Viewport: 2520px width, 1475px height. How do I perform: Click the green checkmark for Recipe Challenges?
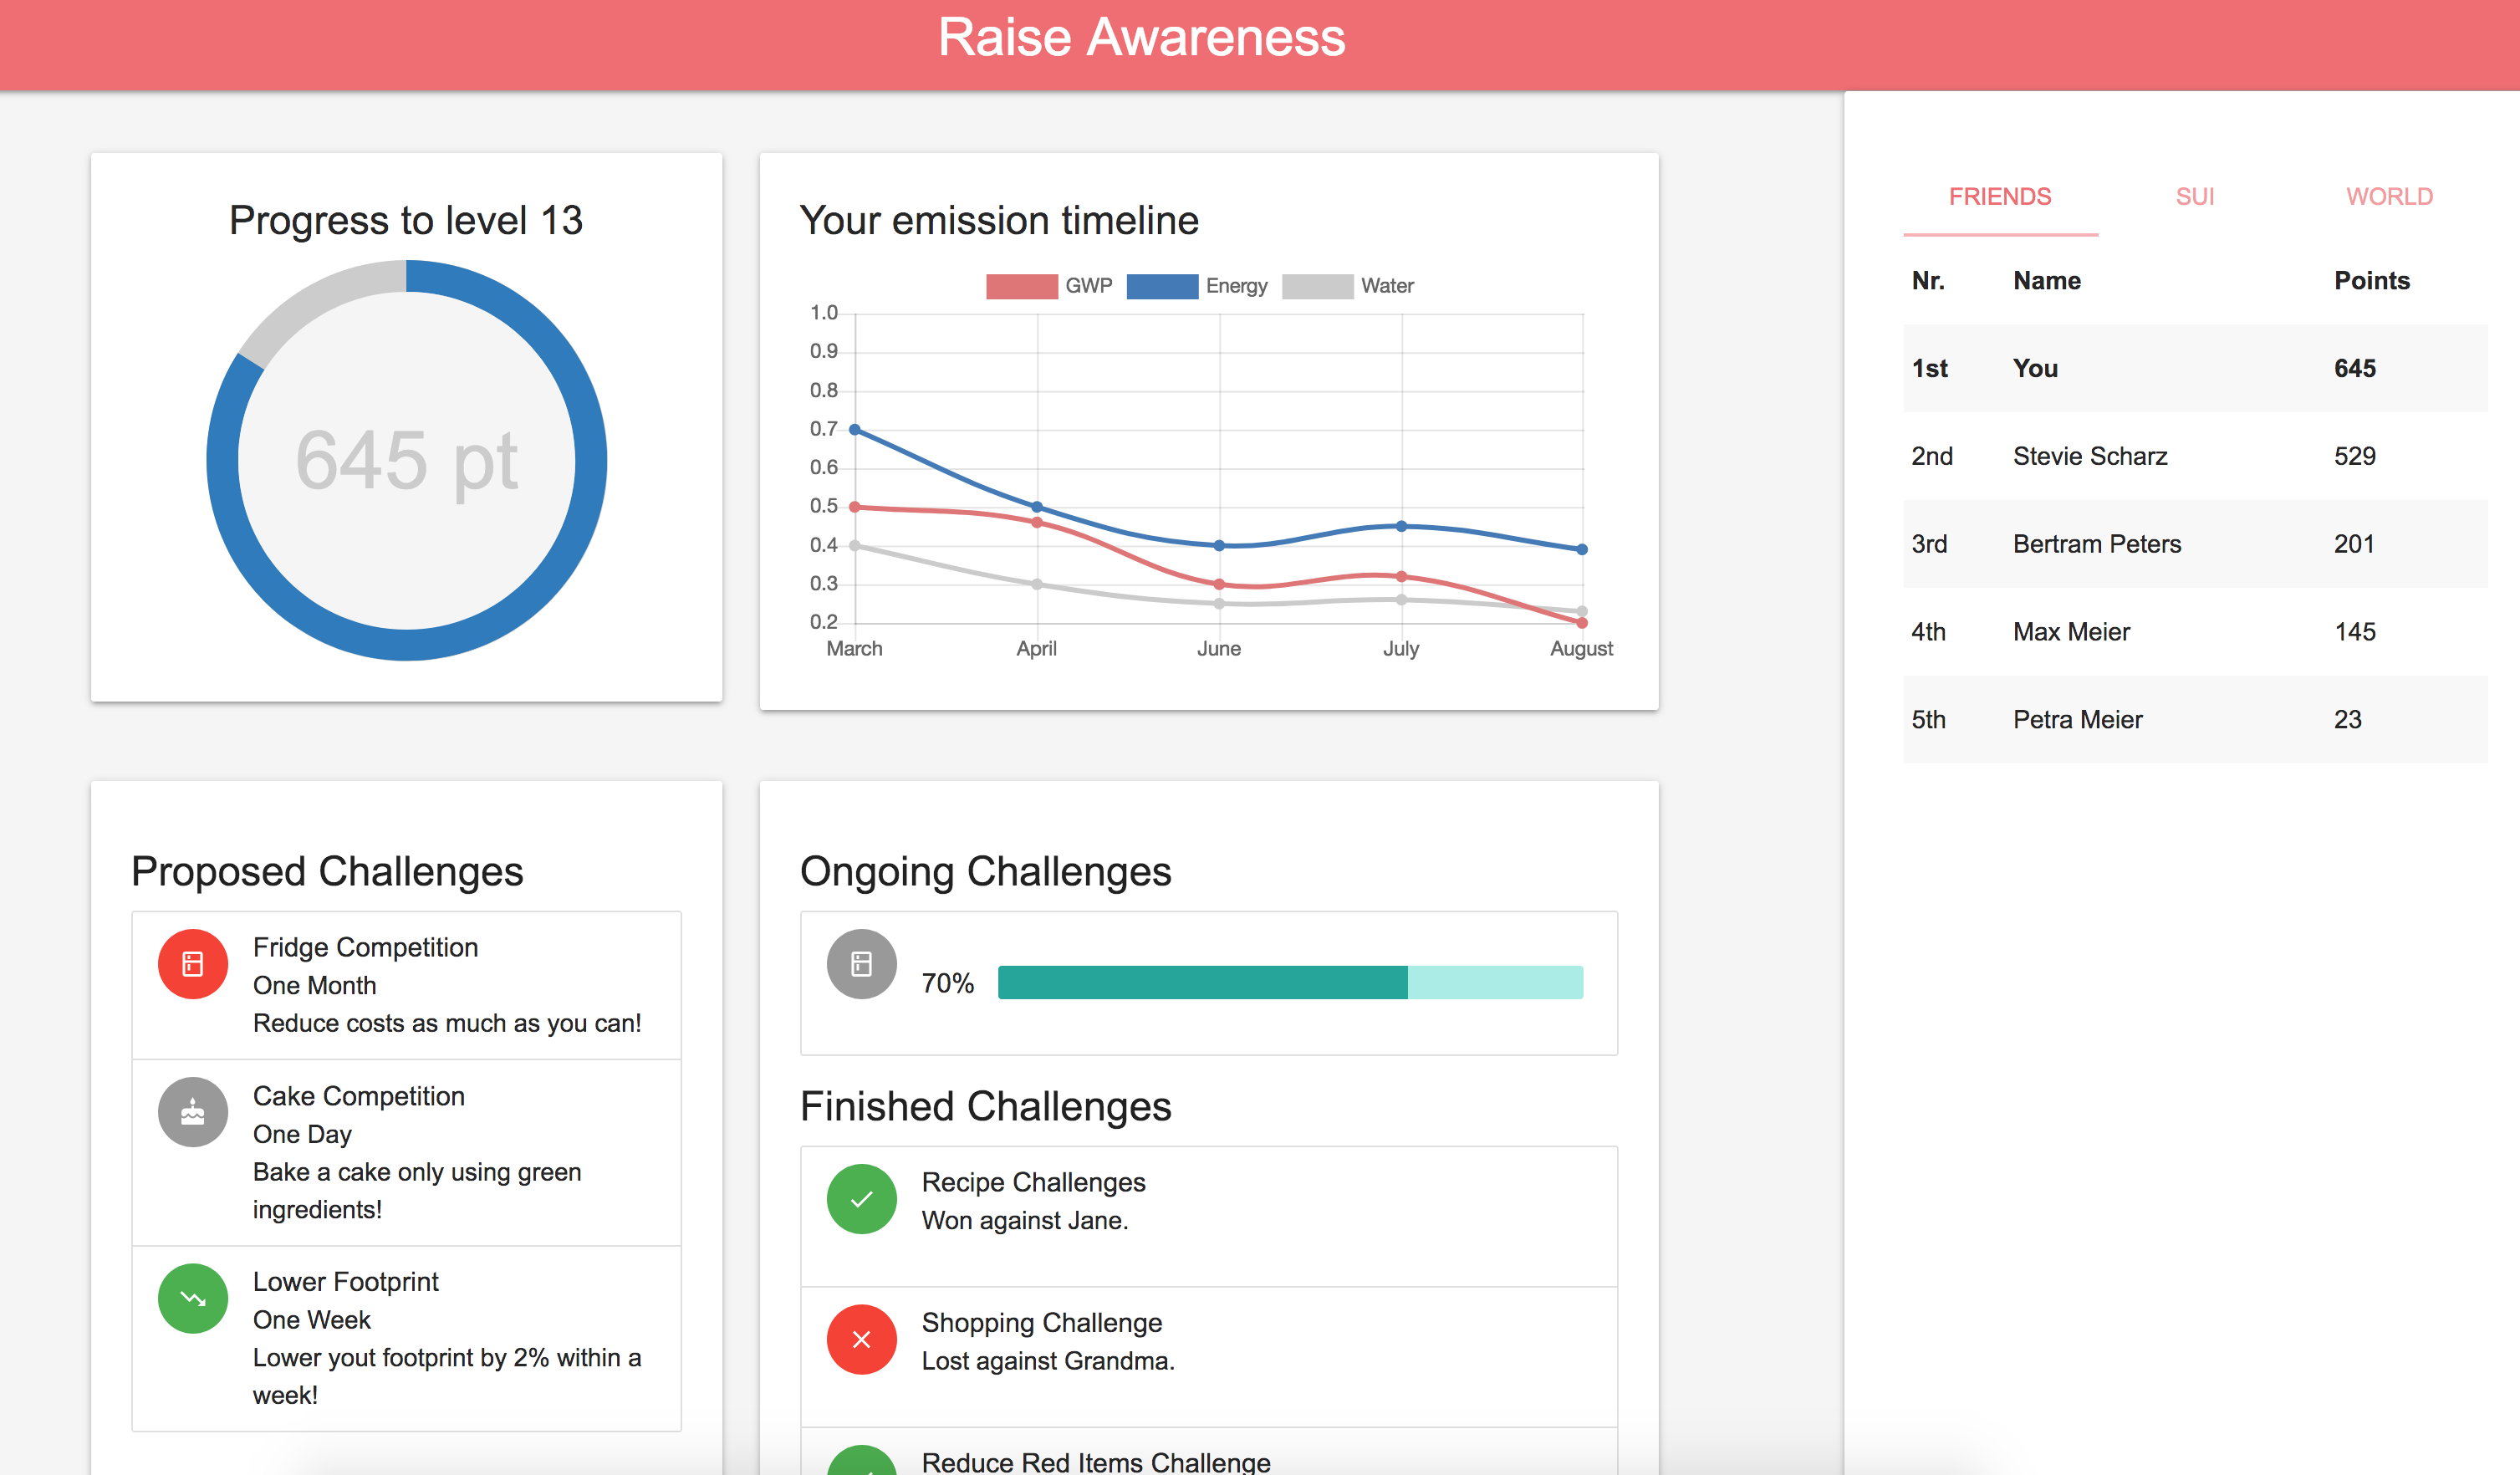[x=861, y=1199]
